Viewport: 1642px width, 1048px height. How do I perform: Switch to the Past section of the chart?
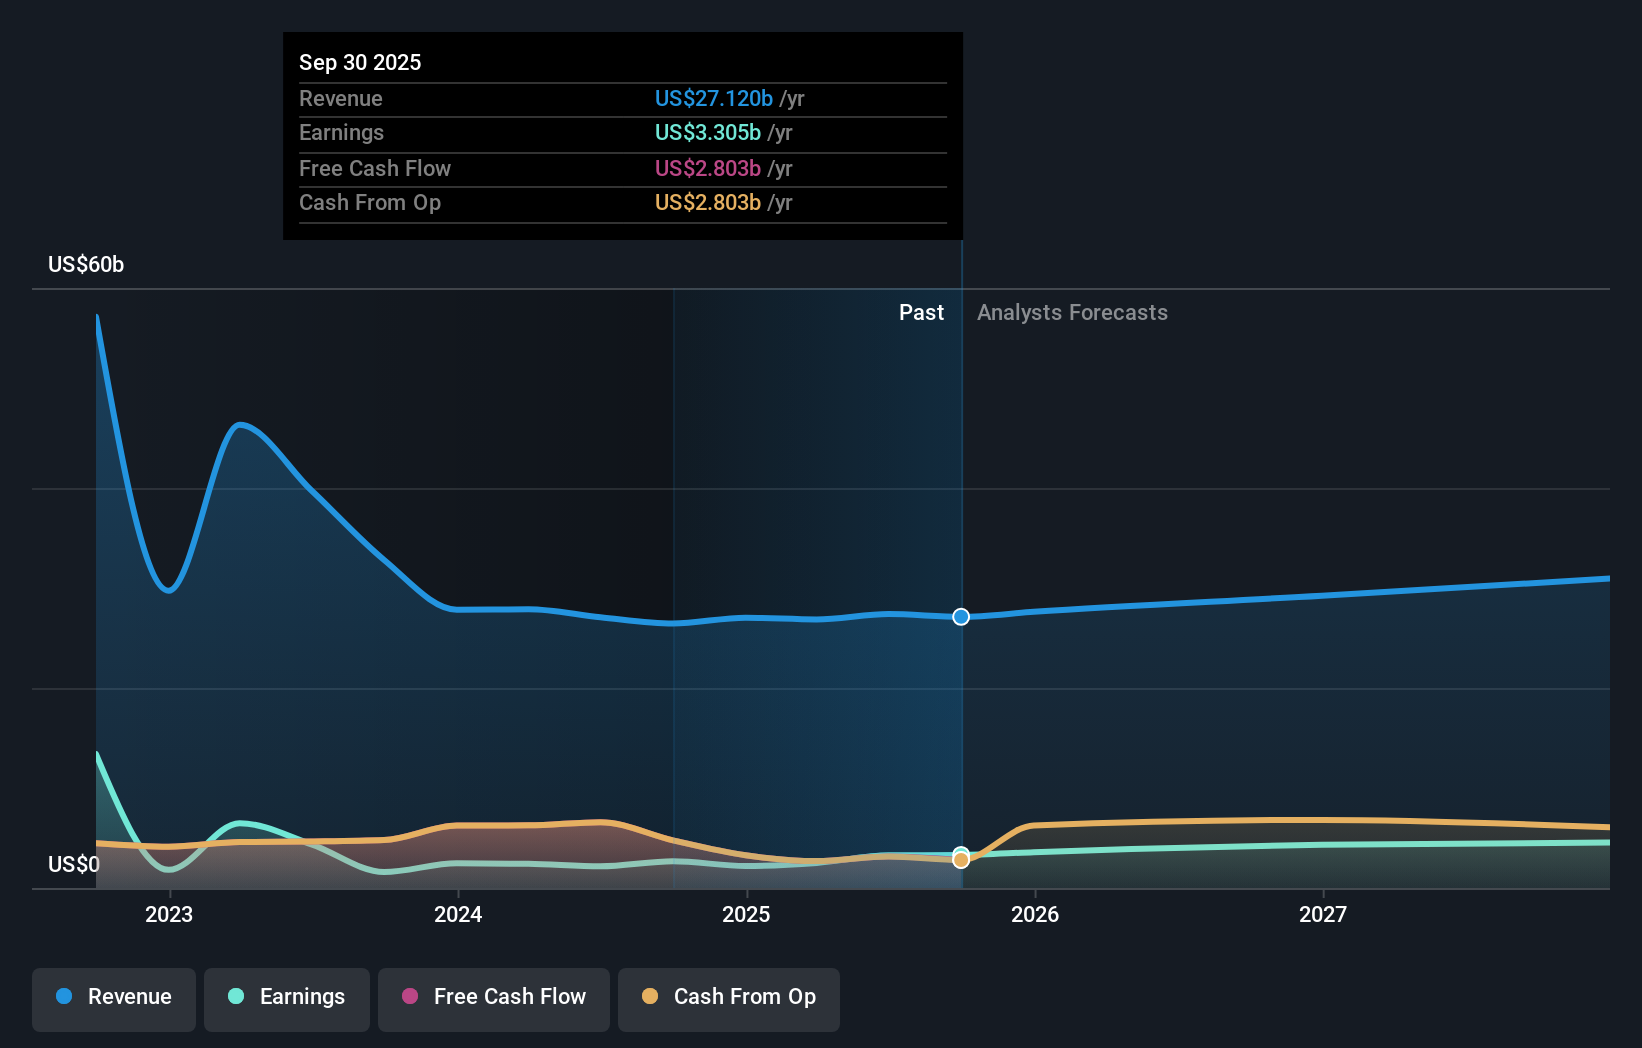coord(921,312)
